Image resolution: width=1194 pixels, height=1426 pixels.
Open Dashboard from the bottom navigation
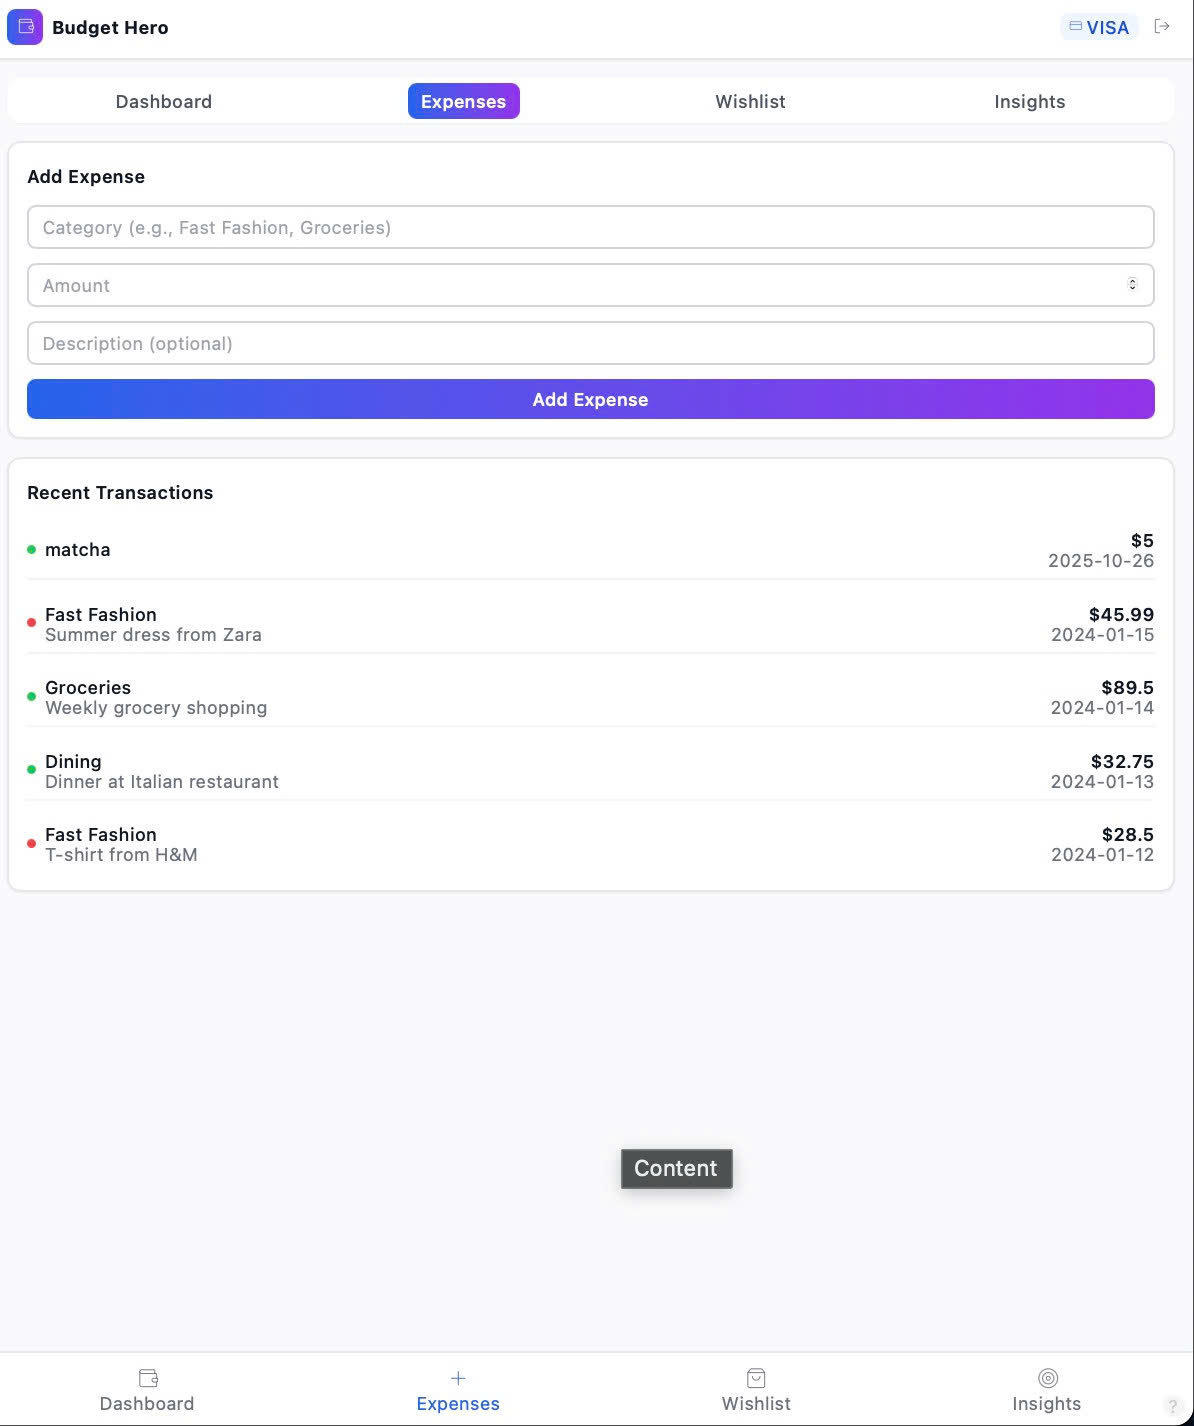pos(147,1391)
